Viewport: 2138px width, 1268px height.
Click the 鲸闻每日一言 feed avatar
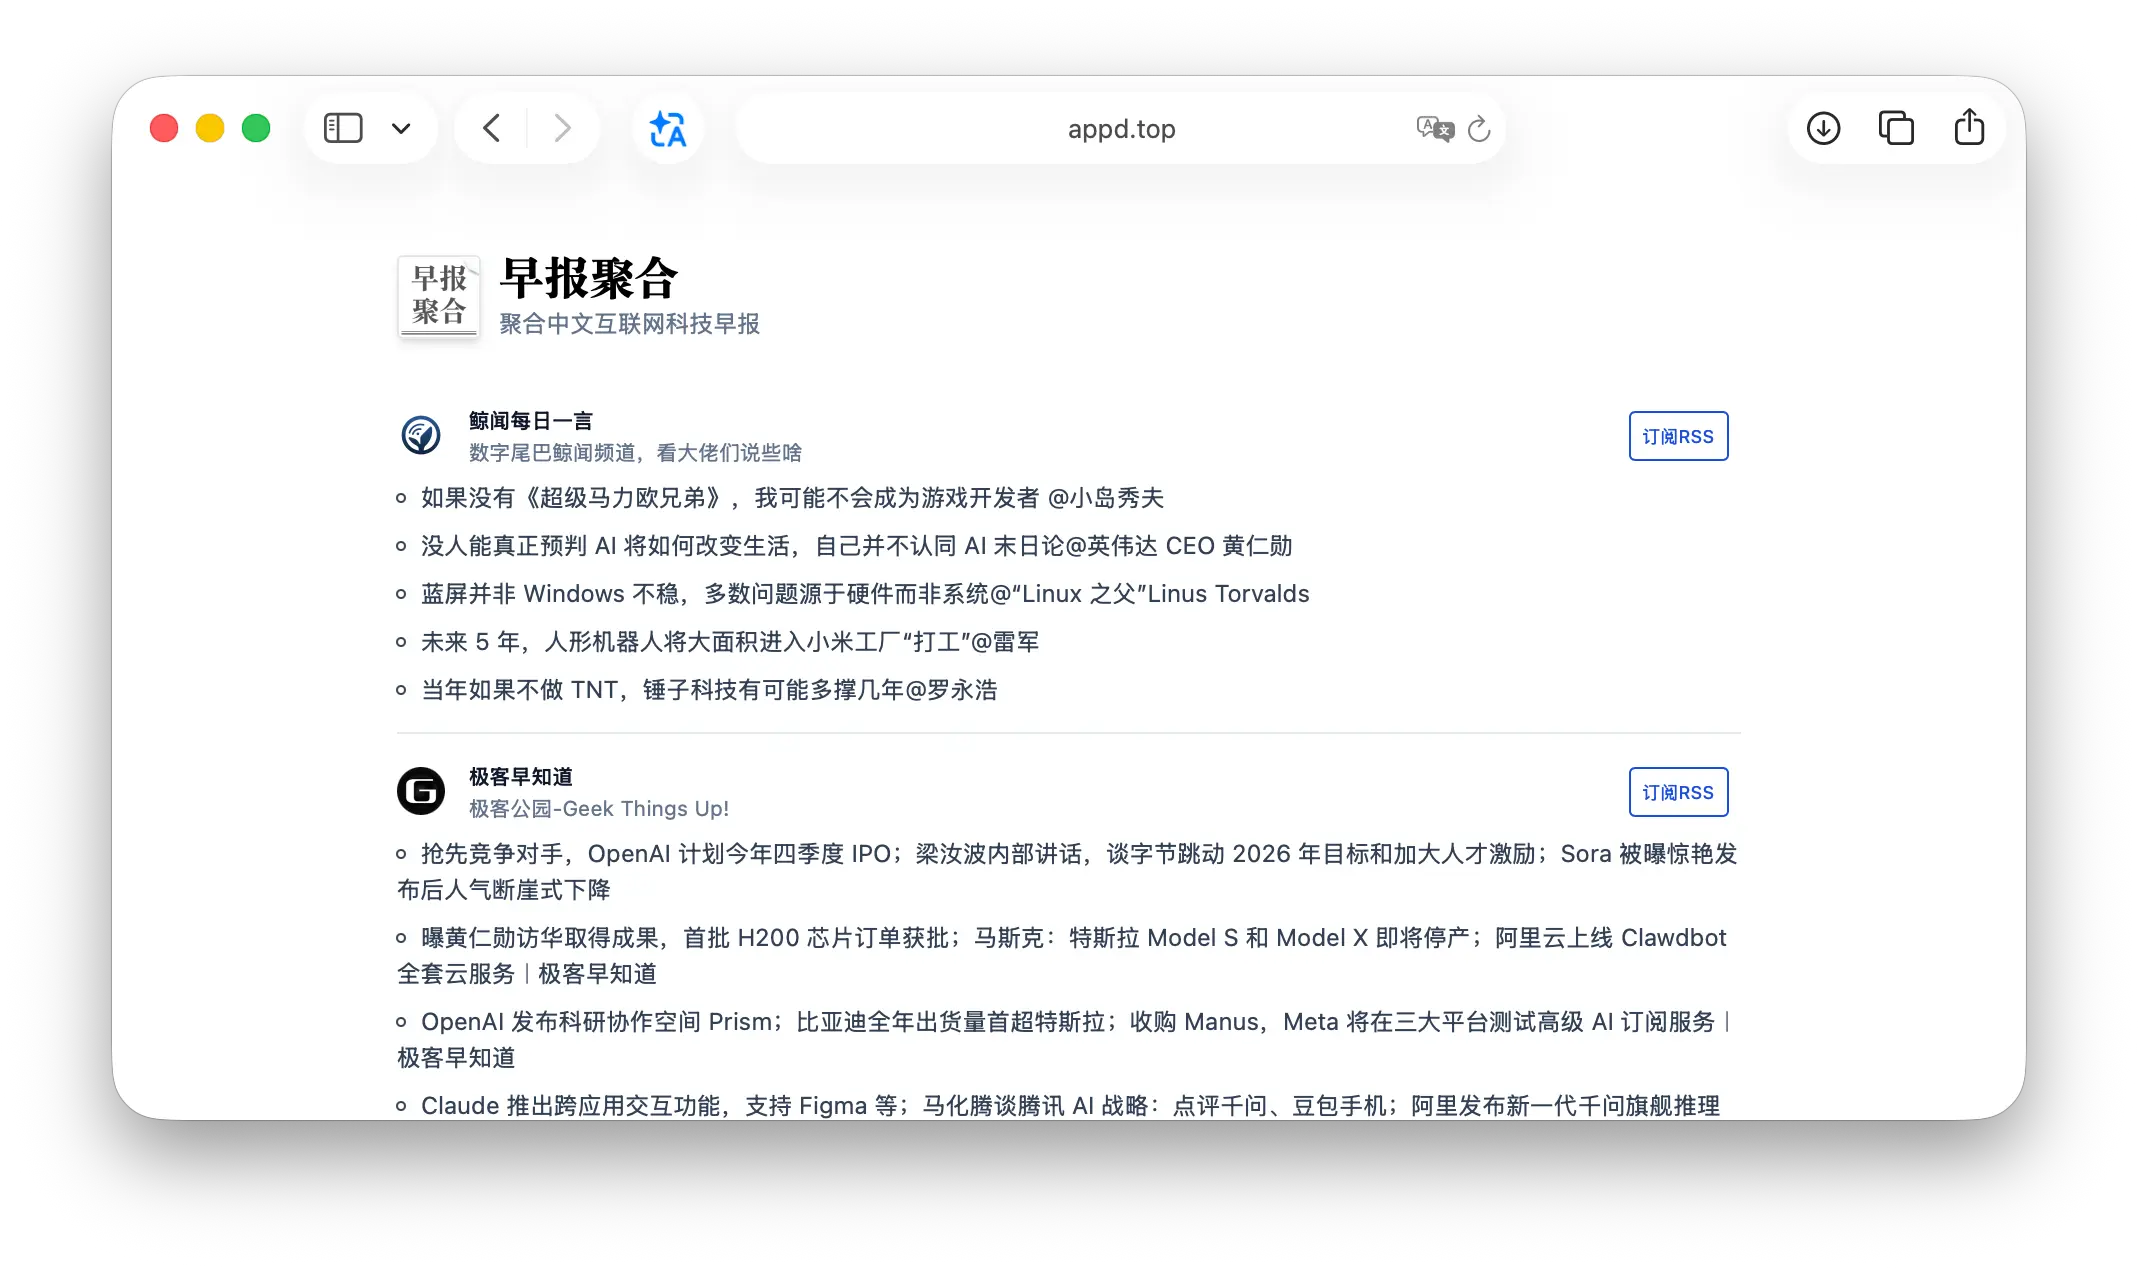421,436
